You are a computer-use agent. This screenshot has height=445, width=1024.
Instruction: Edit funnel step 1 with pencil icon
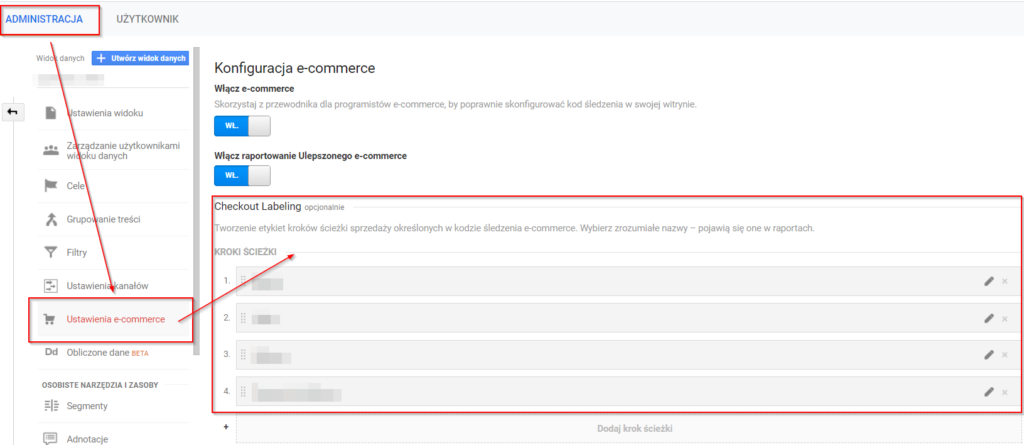(x=989, y=281)
